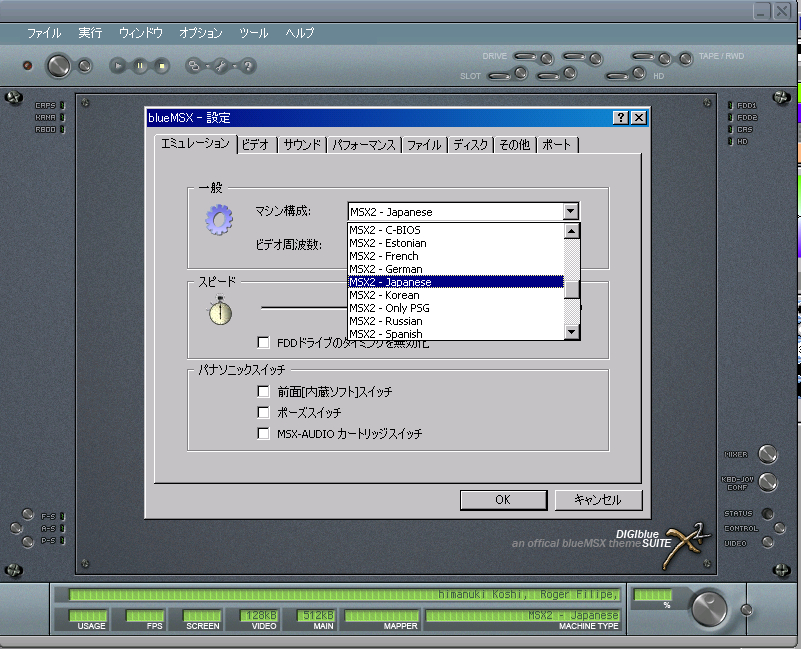
Task: Select MSX2 - Russian from the list
Action: pyautogui.click(x=456, y=321)
